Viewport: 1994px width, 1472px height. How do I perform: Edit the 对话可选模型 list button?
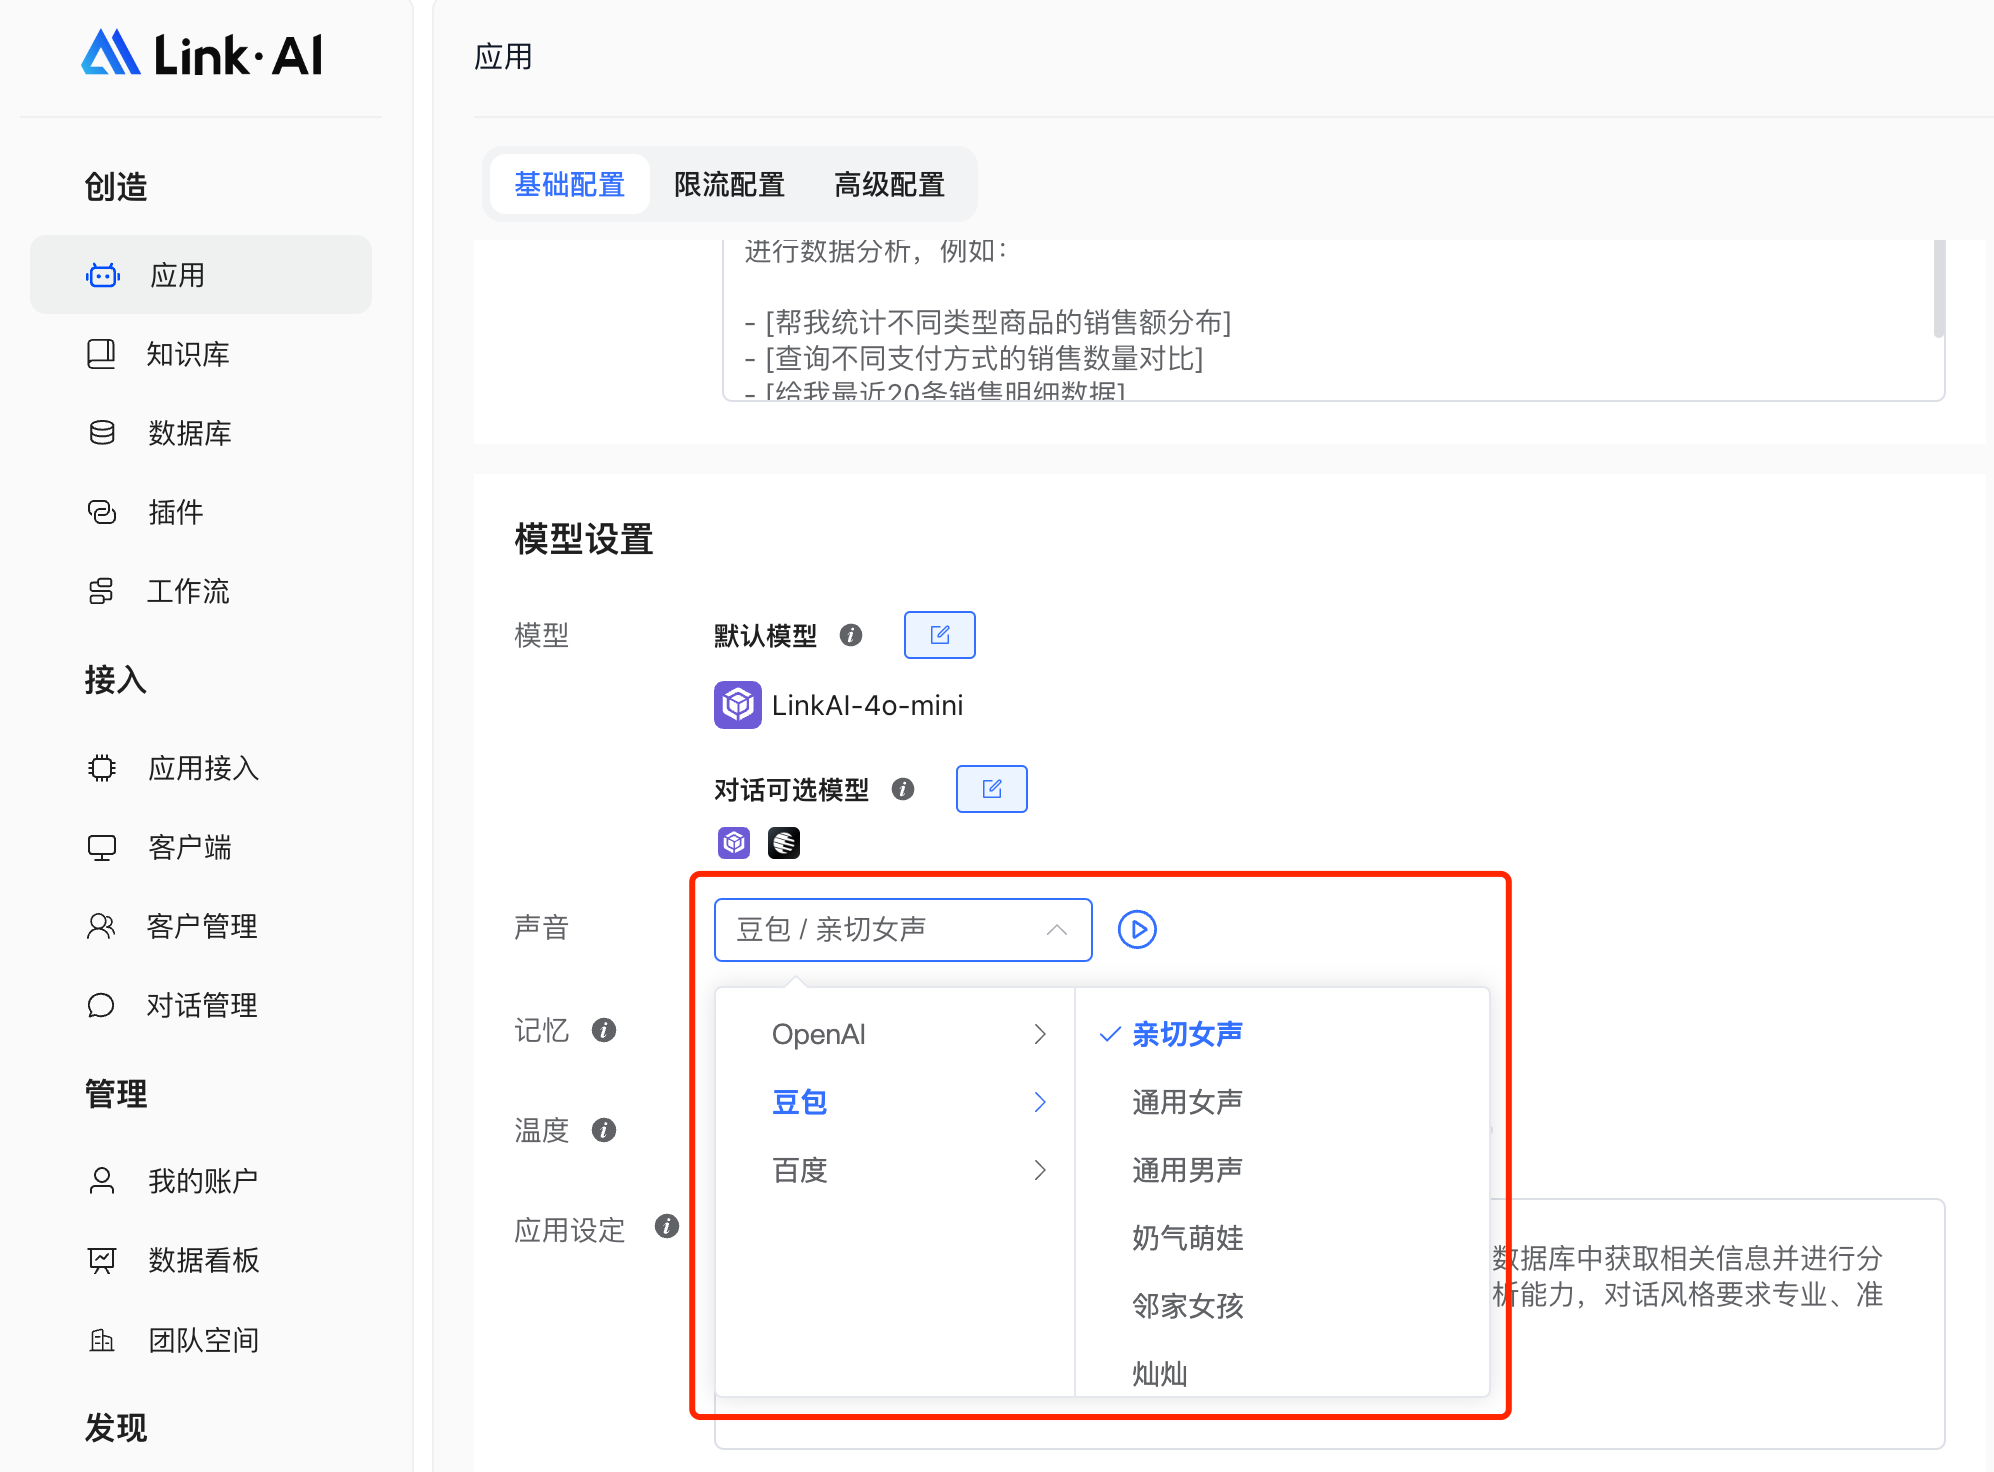pos(992,789)
